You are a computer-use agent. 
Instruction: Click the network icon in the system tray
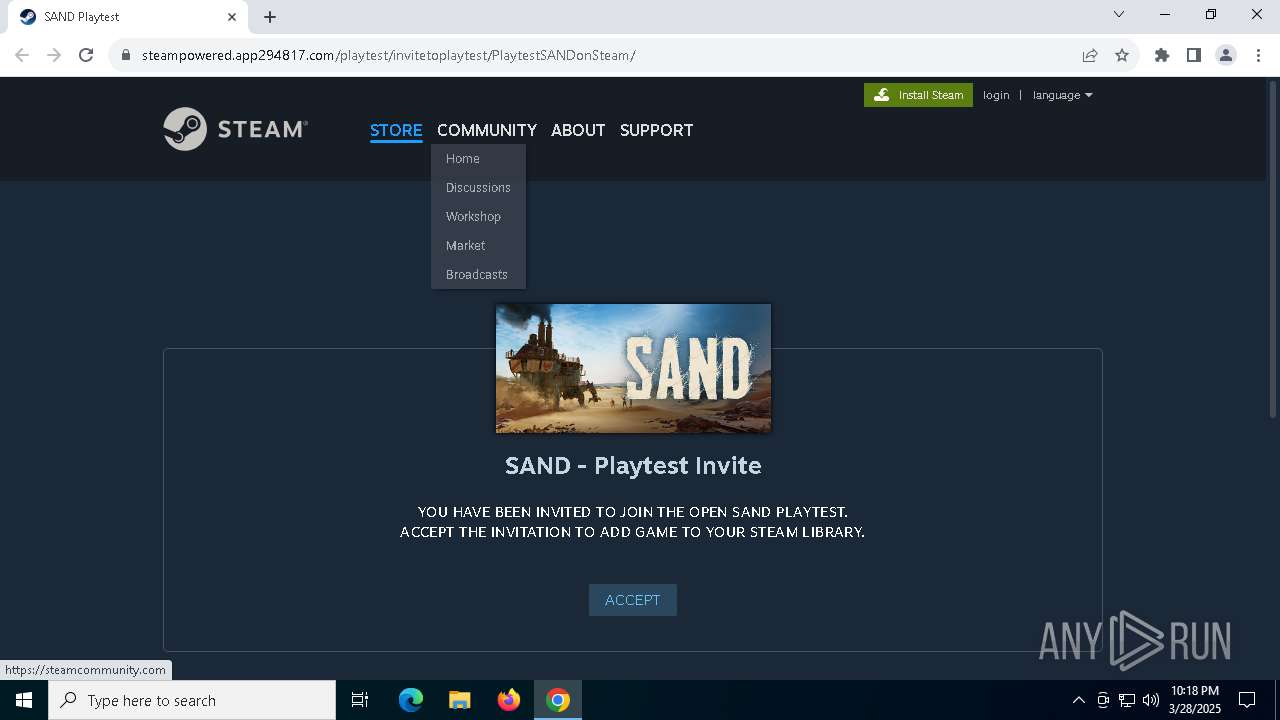[x=1127, y=700]
